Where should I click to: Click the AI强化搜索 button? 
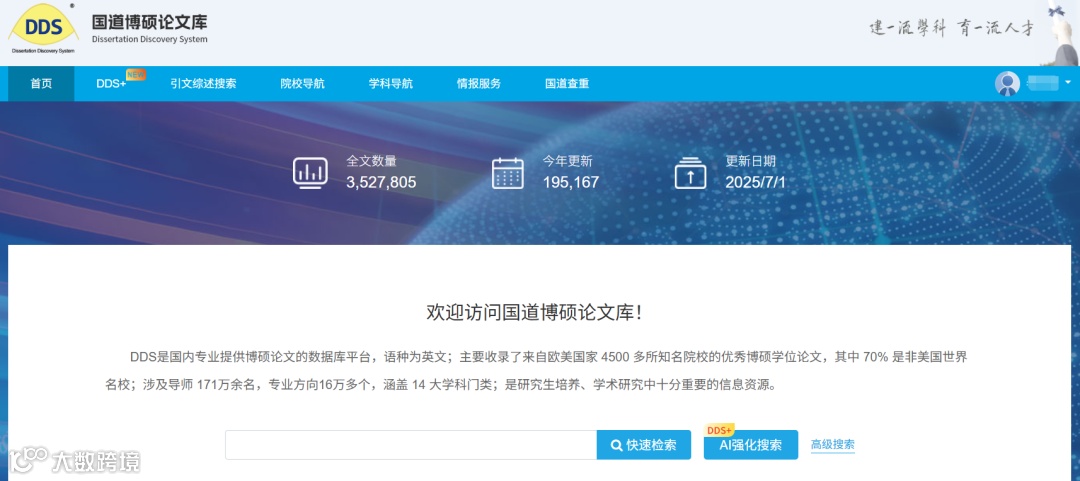(x=751, y=445)
